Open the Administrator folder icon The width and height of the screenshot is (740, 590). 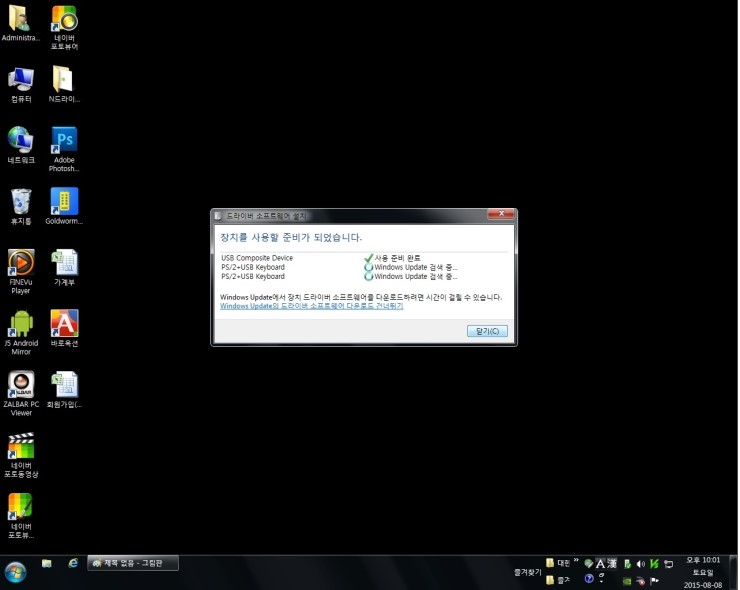(x=21, y=19)
